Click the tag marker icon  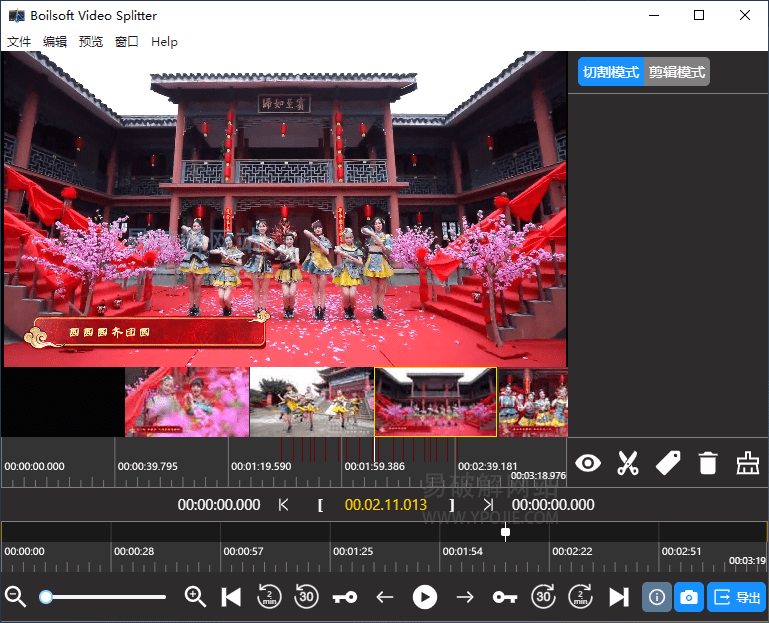click(x=667, y=463)
